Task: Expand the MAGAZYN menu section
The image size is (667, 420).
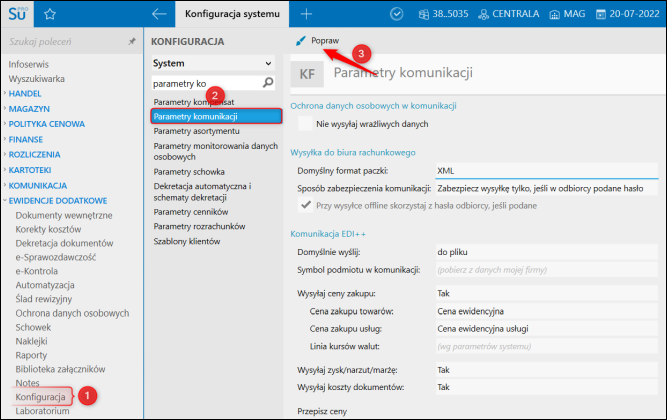Action: point(29,109)
